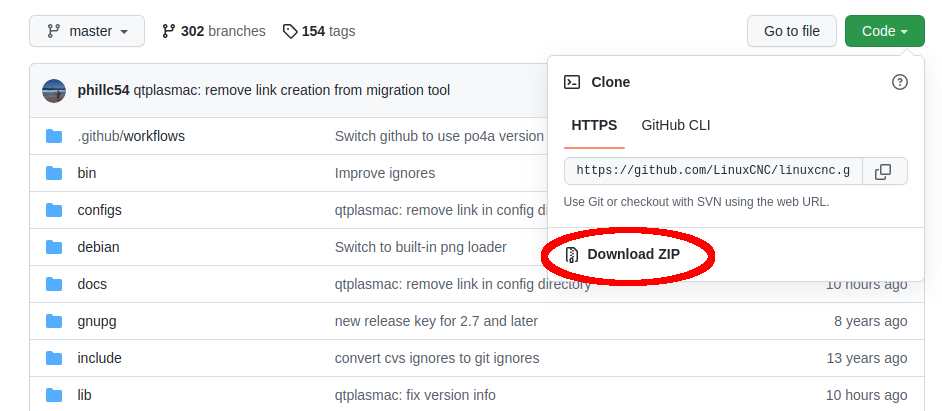Switch to the GitHub CLI tab
This screenshot has width=942, height=411.
click(x=676, y=126)
